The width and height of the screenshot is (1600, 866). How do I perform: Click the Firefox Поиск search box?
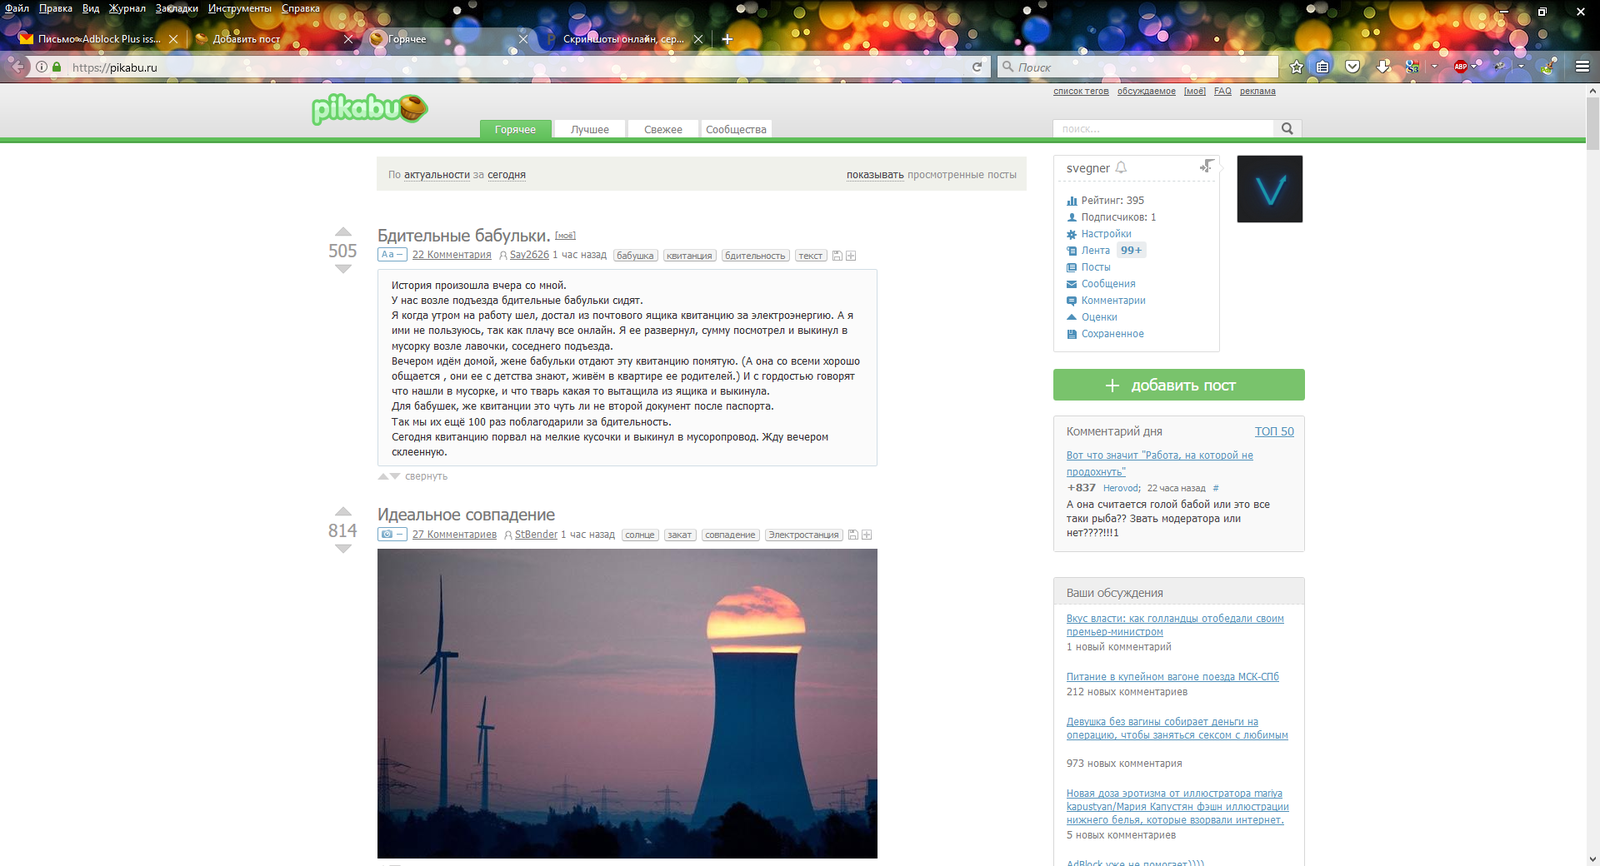(1138, 67)
